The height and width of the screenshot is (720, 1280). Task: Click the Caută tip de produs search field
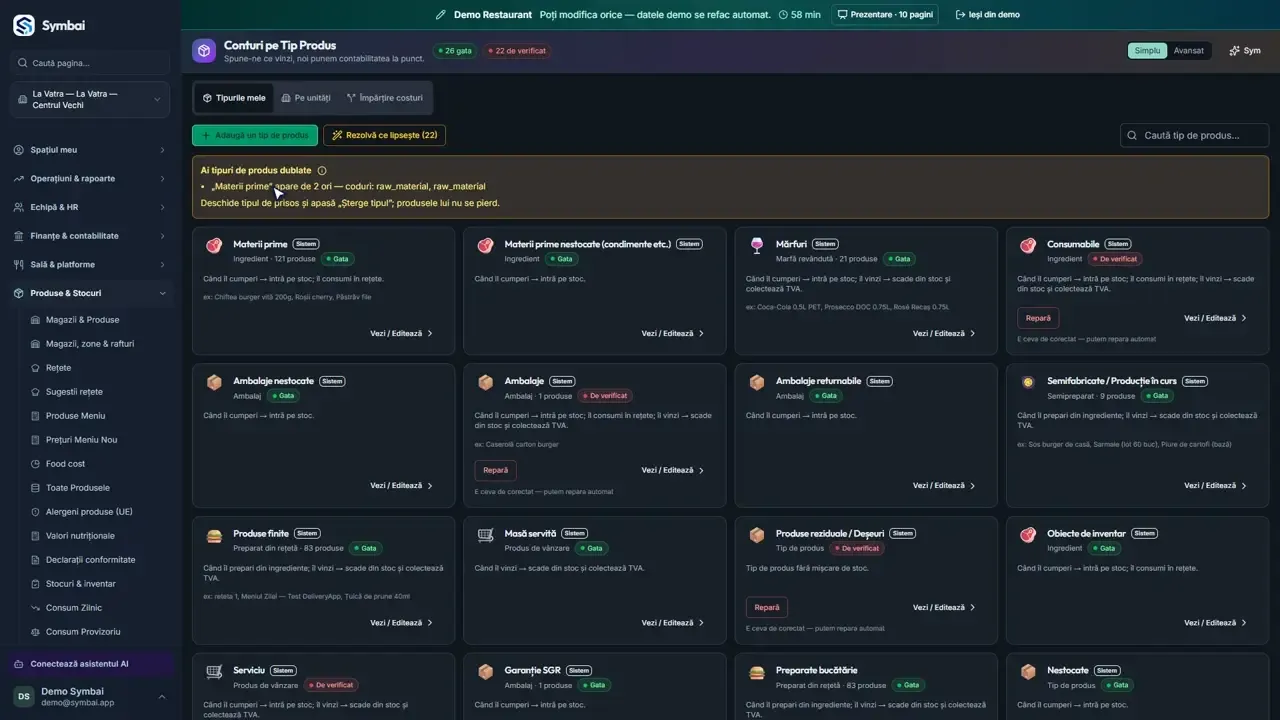1194,135
